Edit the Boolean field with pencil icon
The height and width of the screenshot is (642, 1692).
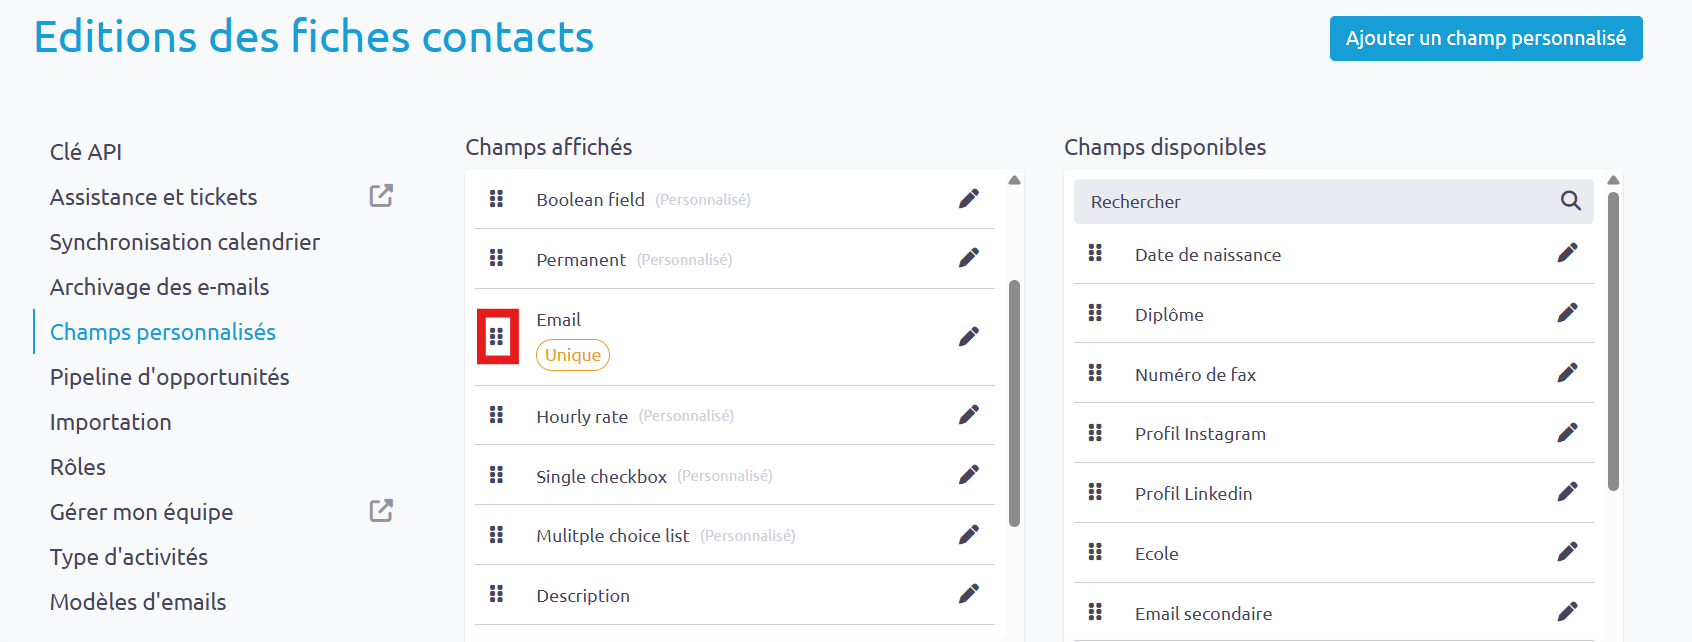click(968, 199)
